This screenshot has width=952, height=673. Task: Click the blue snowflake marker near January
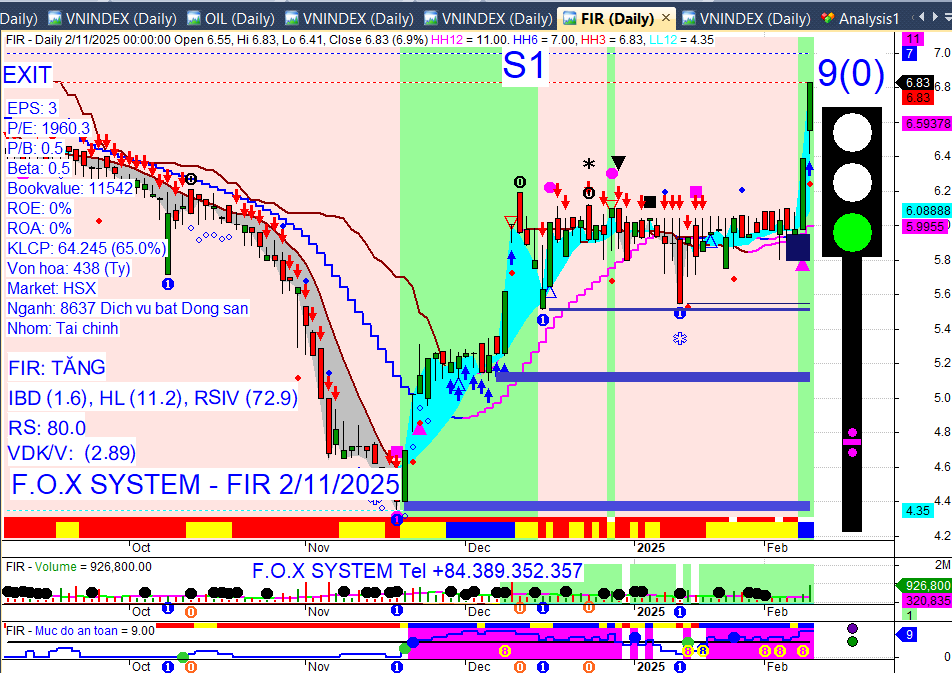point(680,338)
